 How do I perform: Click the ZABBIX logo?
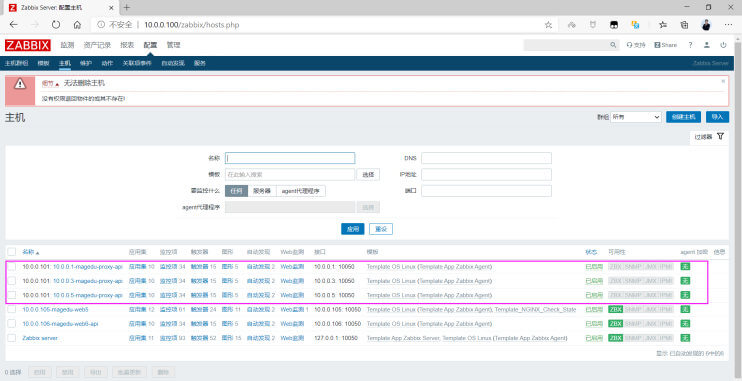[27, 45]
